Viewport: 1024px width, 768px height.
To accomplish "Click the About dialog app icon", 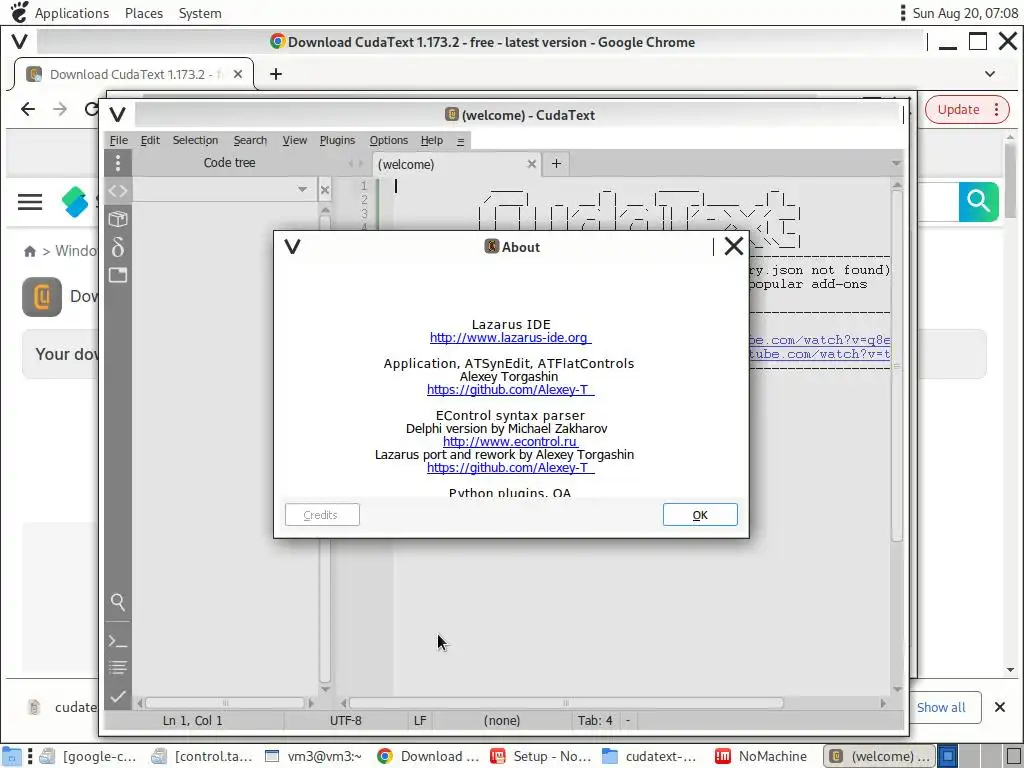I will (x=492, y=246).
